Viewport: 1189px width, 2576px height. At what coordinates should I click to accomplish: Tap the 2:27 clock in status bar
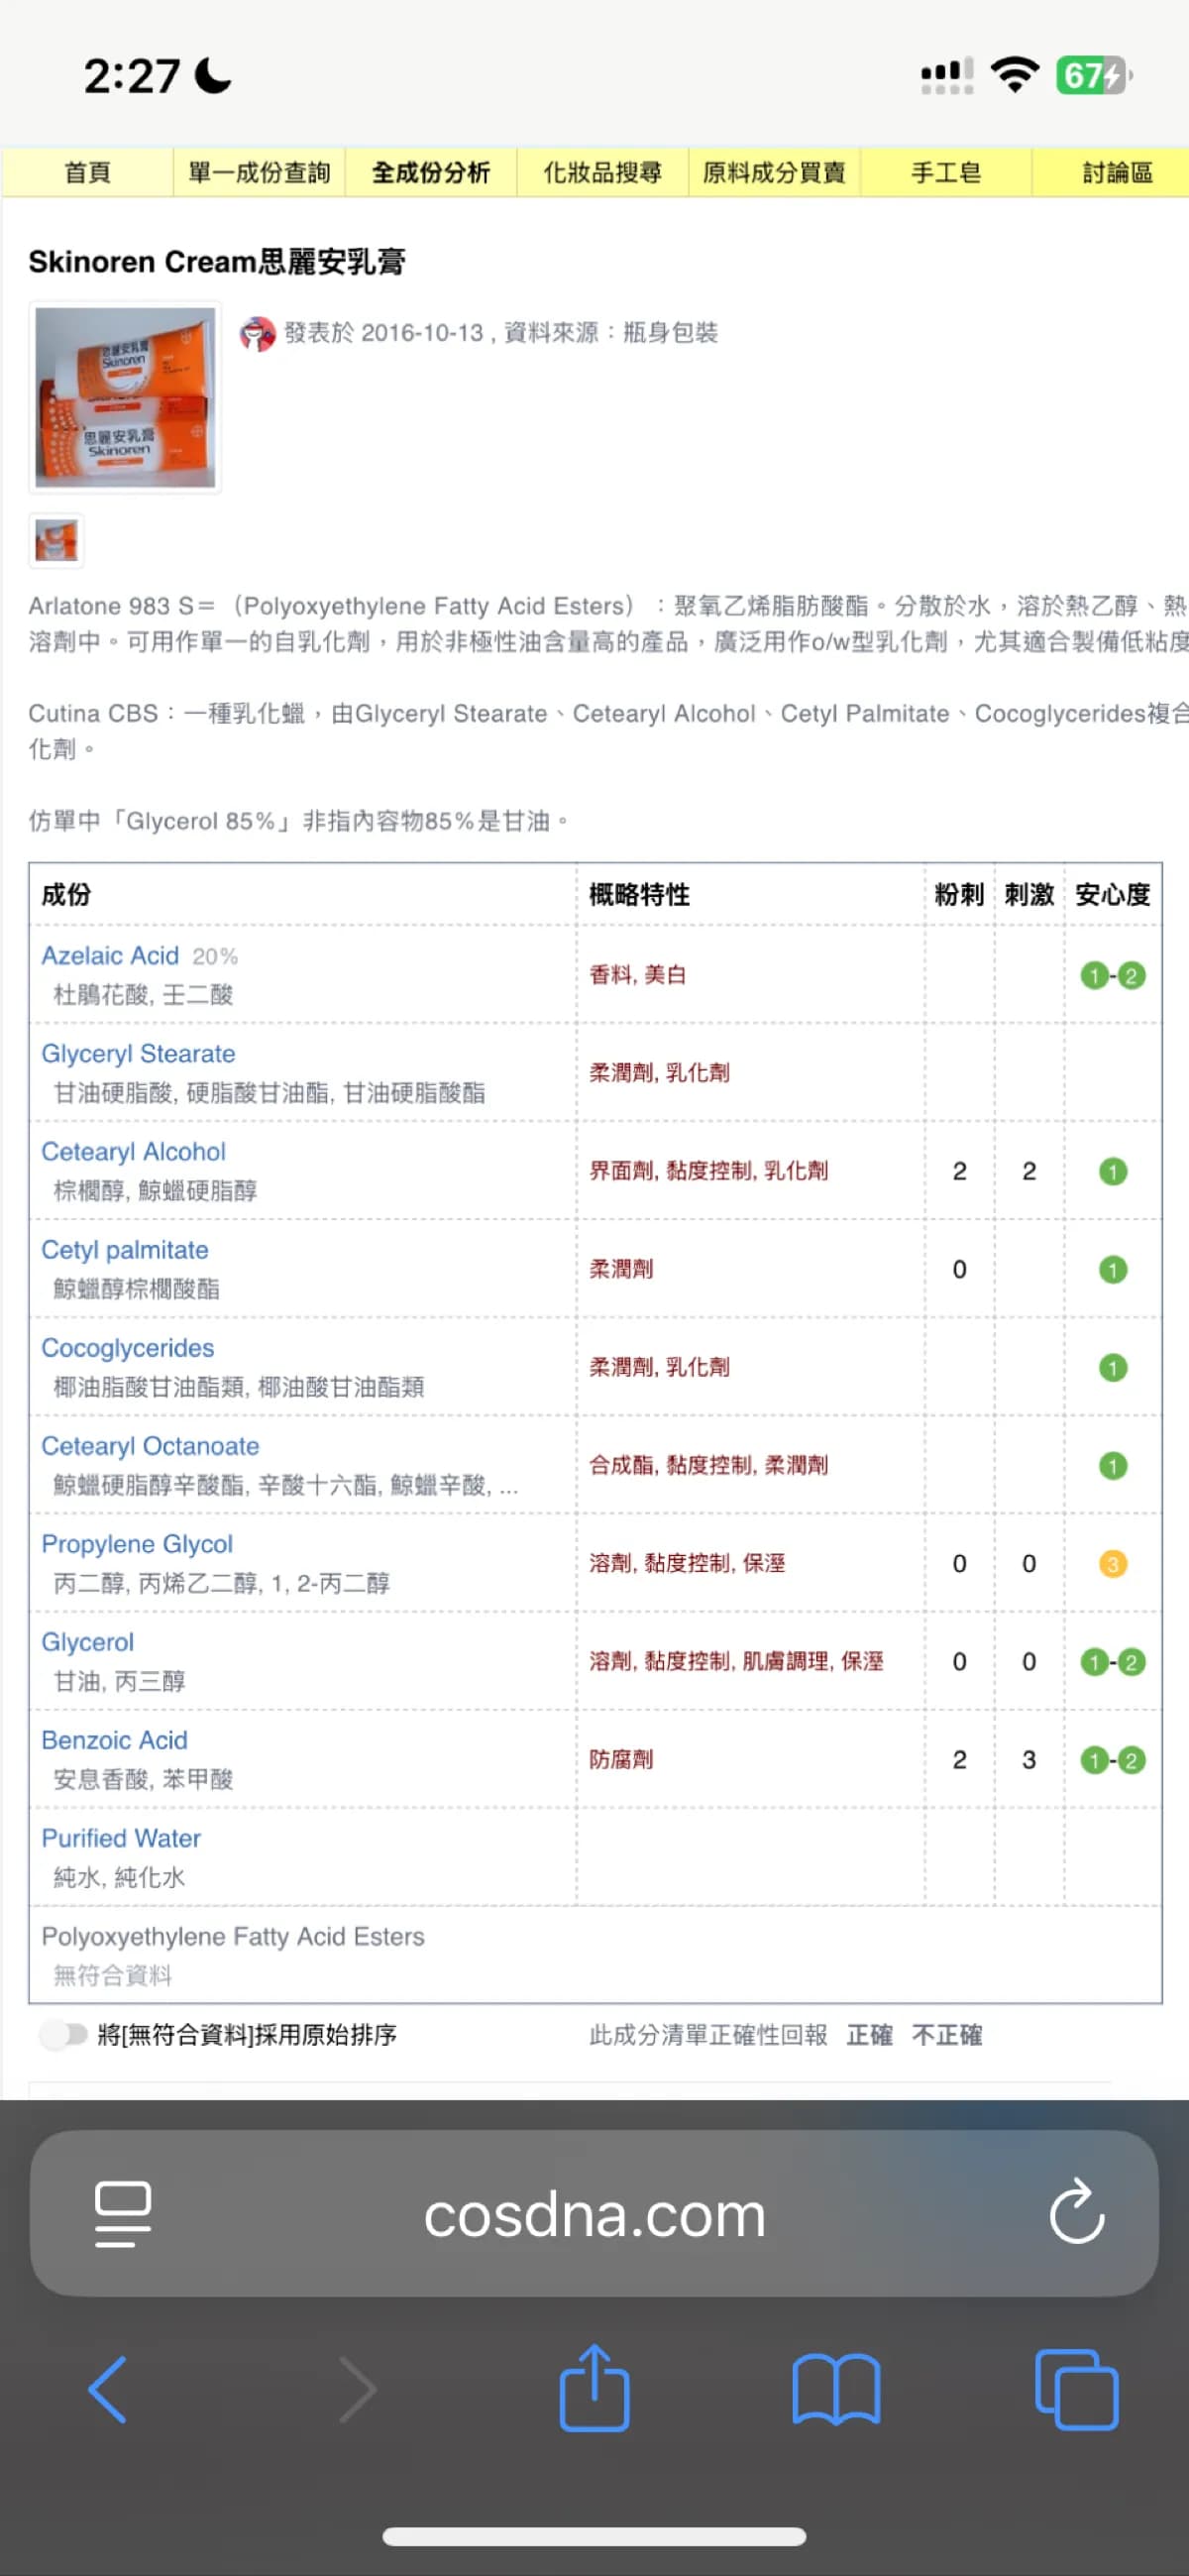[x=131, y=76]
